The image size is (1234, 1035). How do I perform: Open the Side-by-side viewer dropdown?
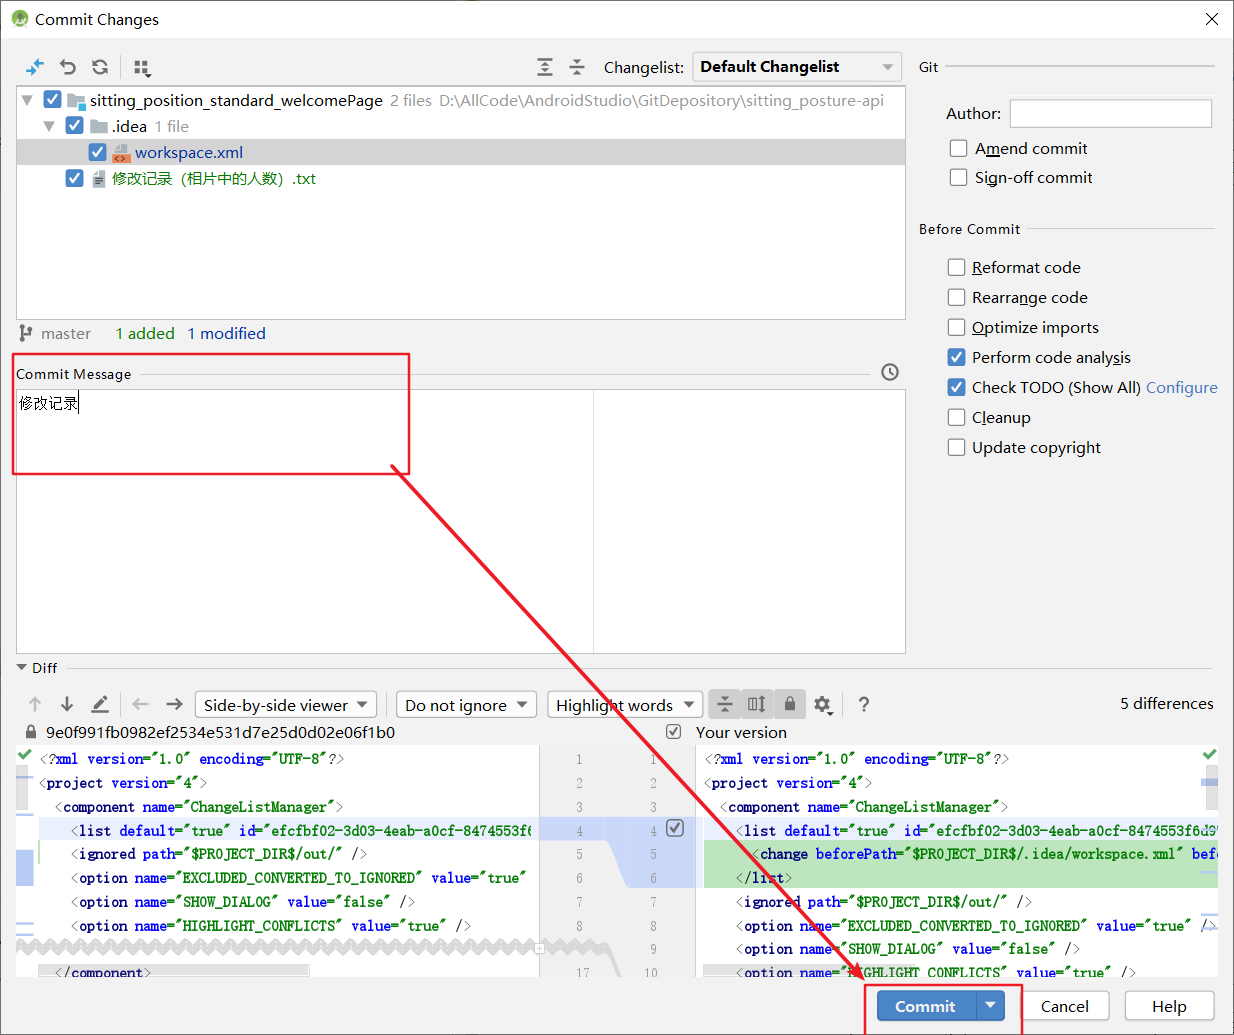tap(286, 705)
